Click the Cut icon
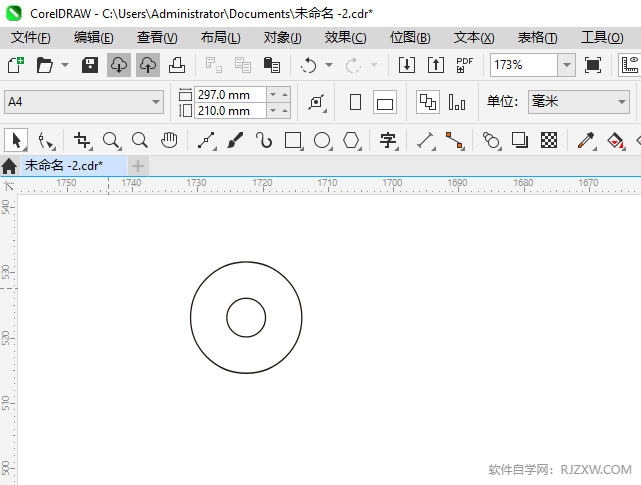This screenshot has height=485, width=641. click(213, 65)
